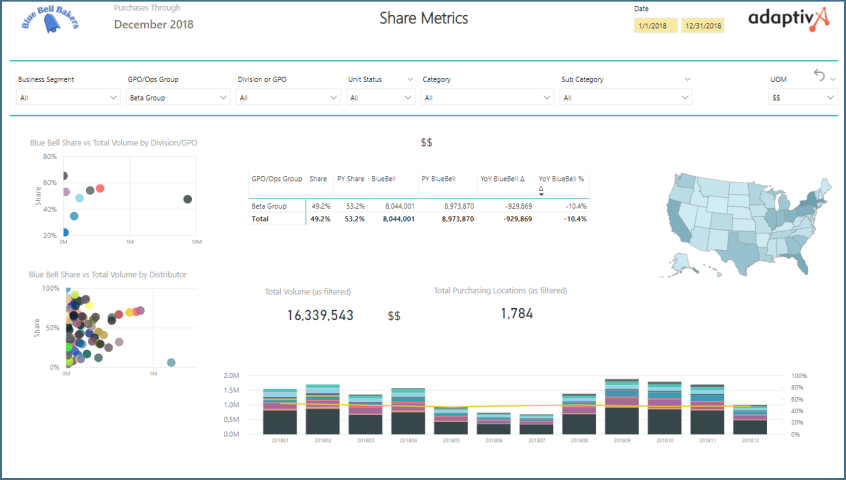Viewport: 846px width, 480px height.
Task: Select the 201809 bar in stacked chart
Action: [x=622, y=408]
